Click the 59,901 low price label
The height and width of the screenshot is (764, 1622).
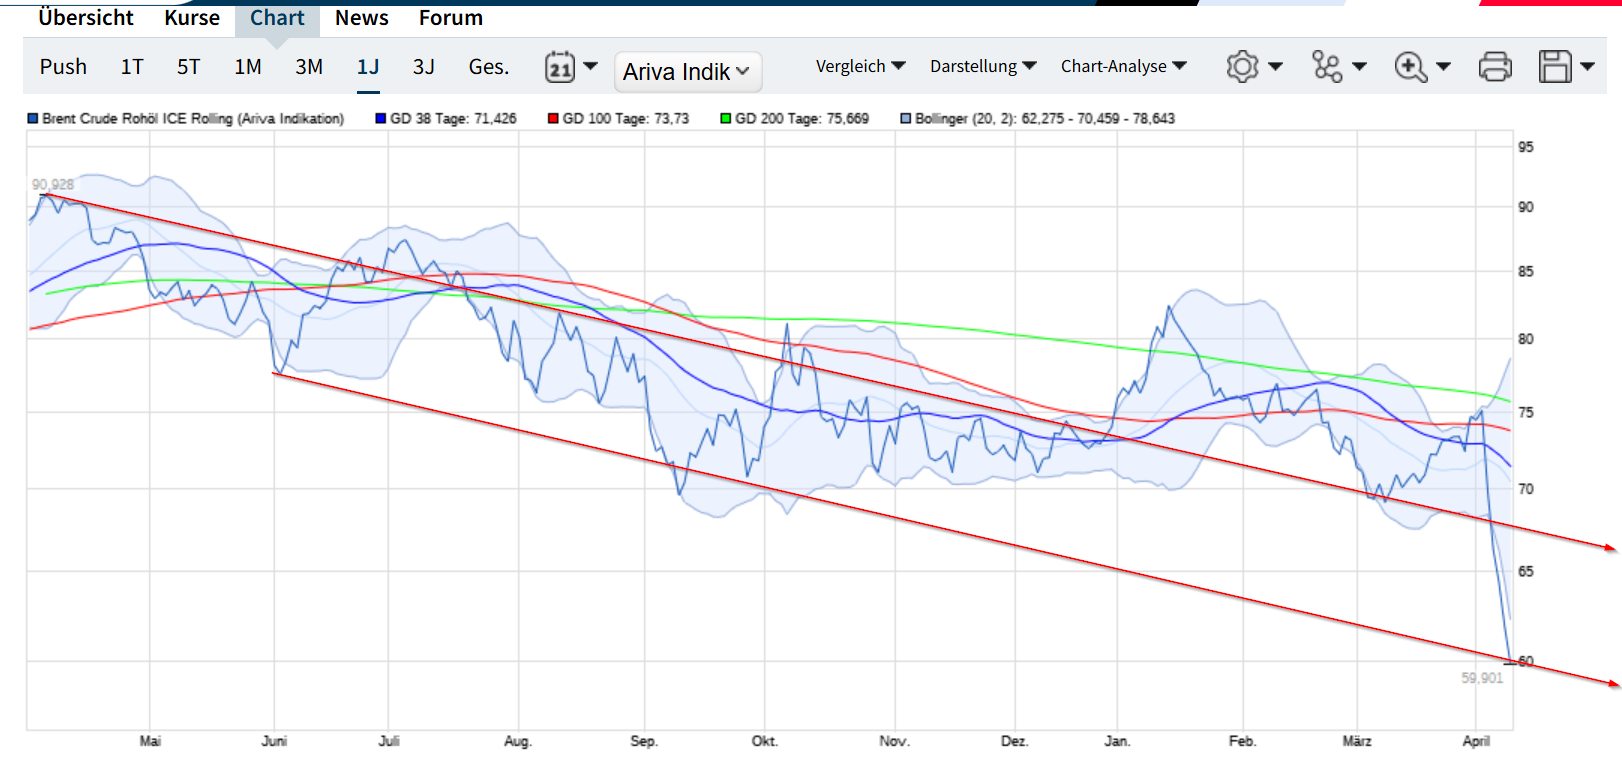[1482, 678]
